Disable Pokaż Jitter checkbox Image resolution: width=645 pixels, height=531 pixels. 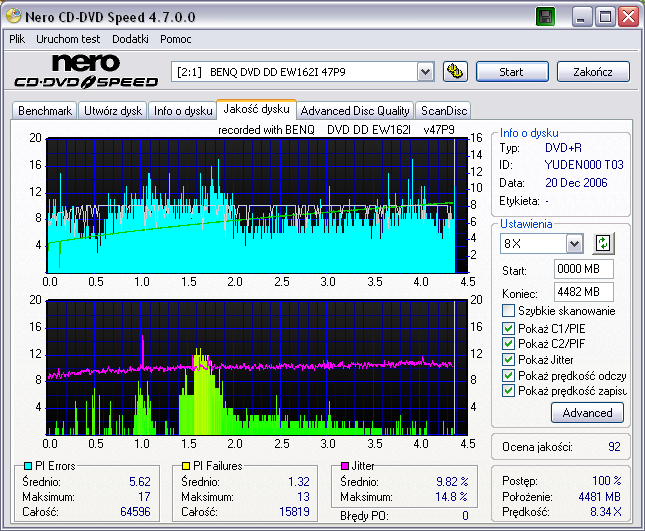point(508,359)
